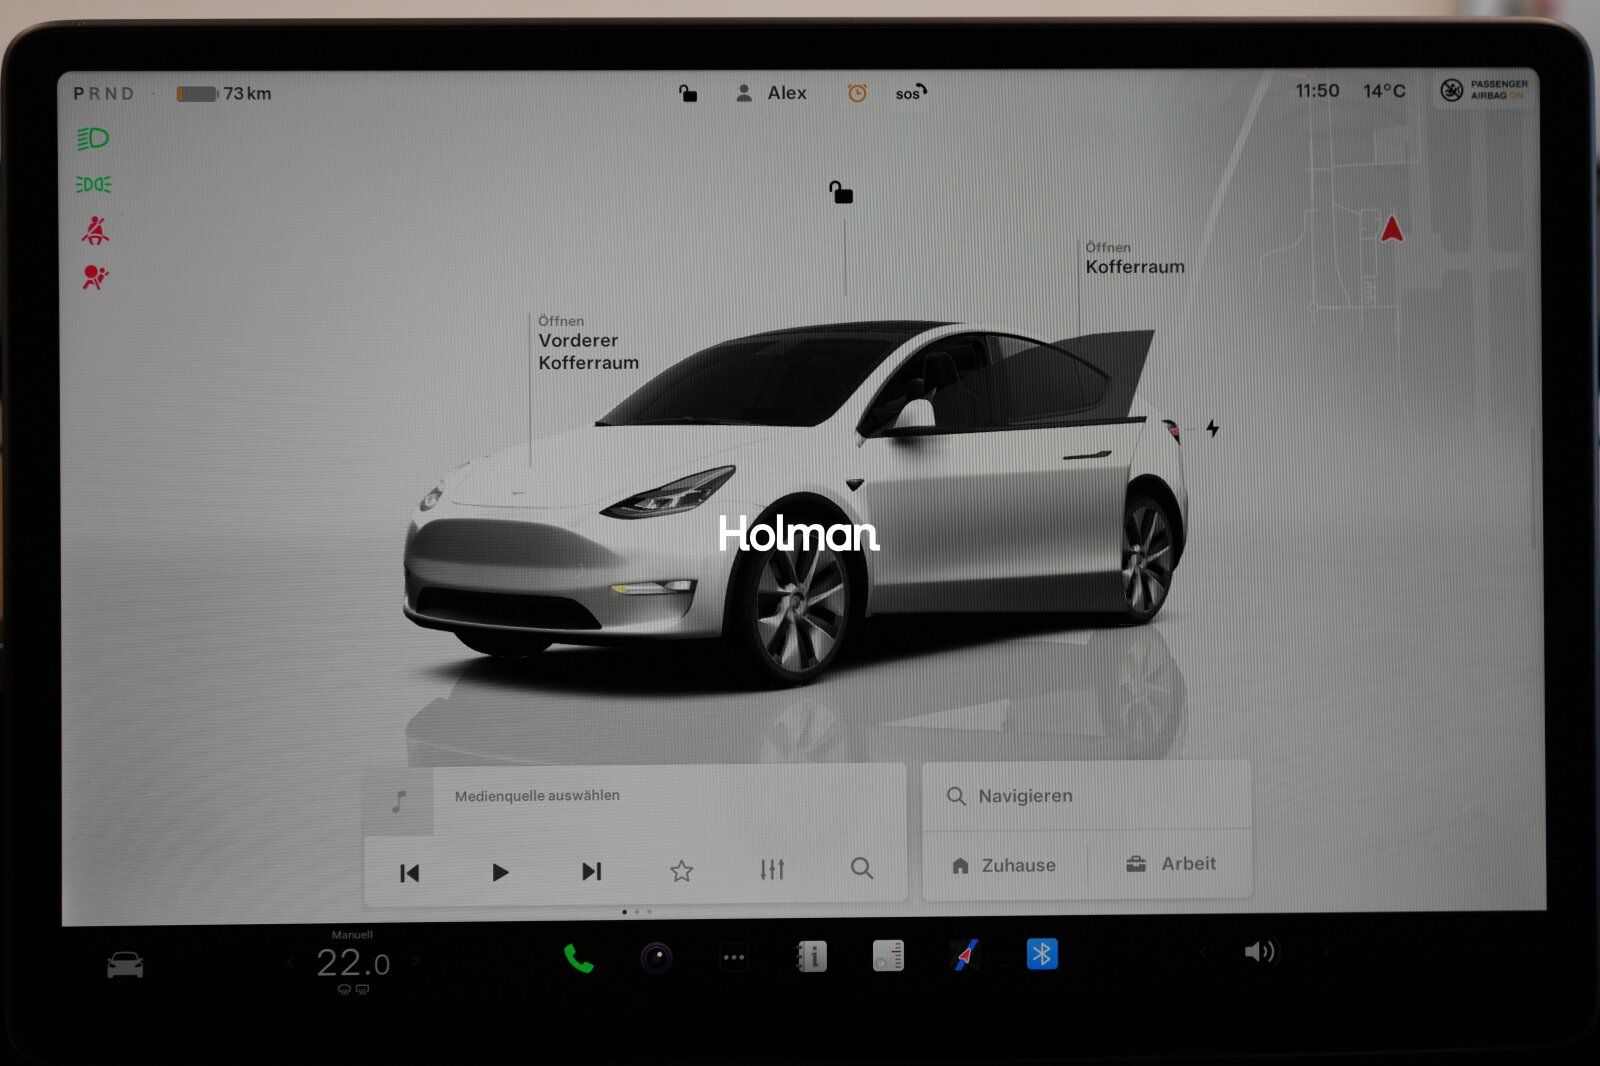Open Bluetooth settings
1600x1066 pixels.
tap(1042, 954)
